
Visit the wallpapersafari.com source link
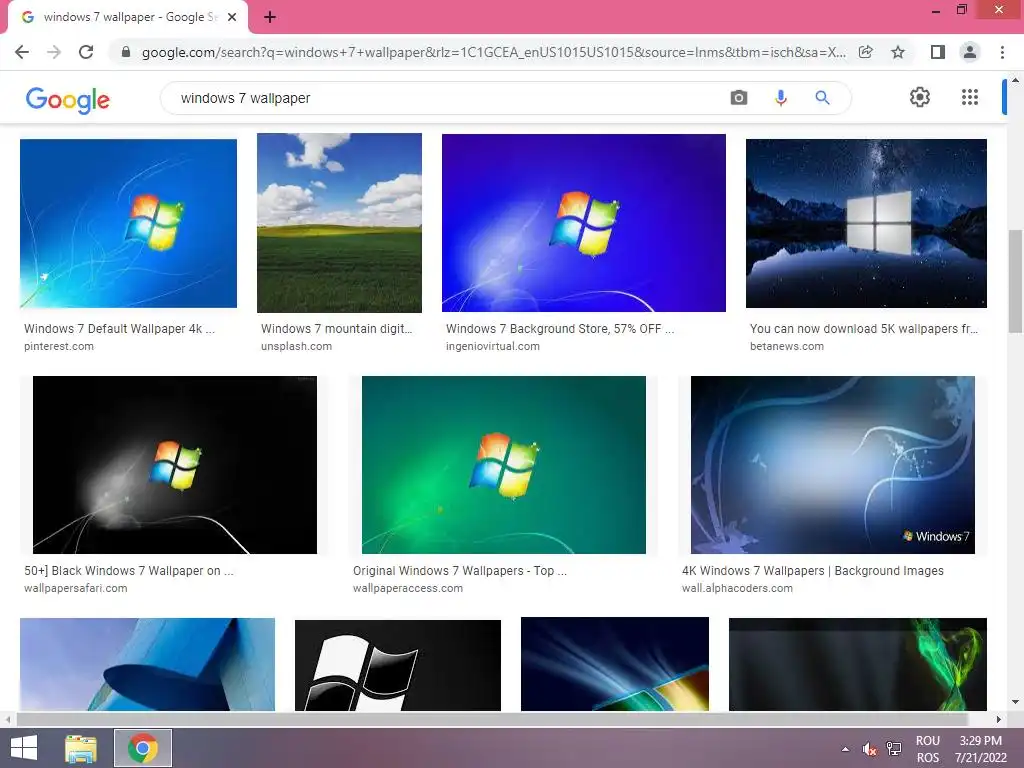[x=76, y=588]
